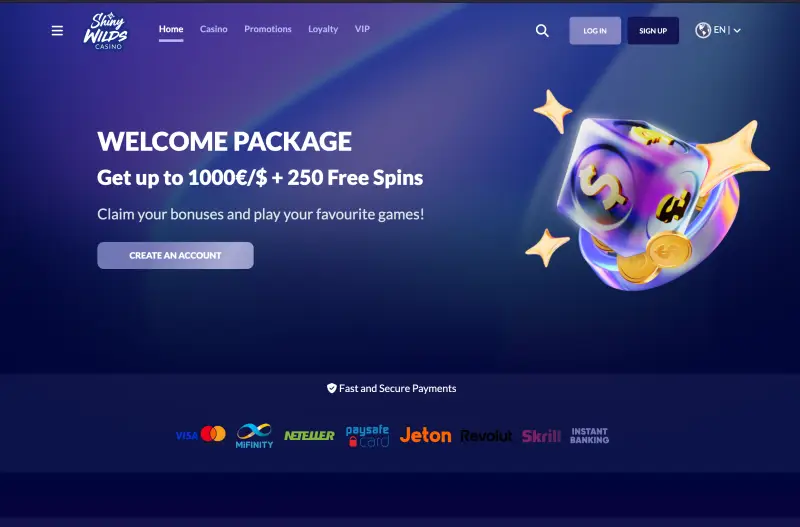Navigate to the Loyalty section
This screenshot has width=800, height=527.
coord(323,29)
